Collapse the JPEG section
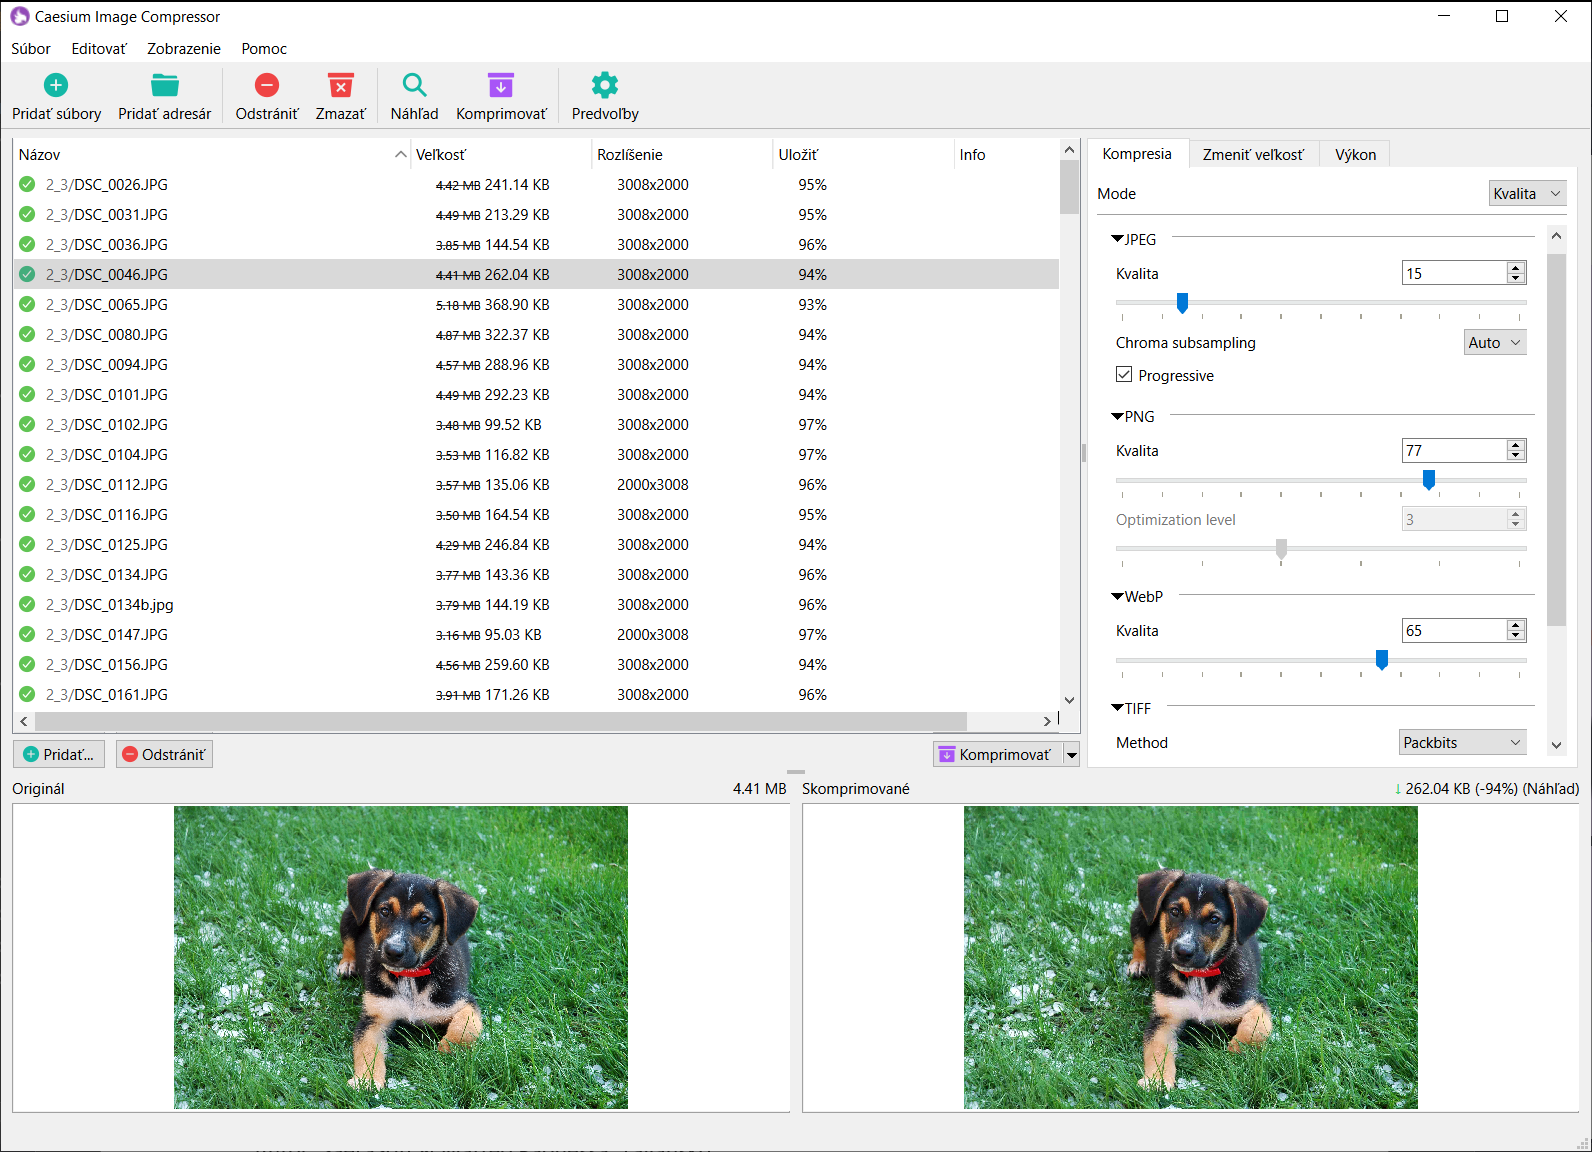 tap(1118, 240)
